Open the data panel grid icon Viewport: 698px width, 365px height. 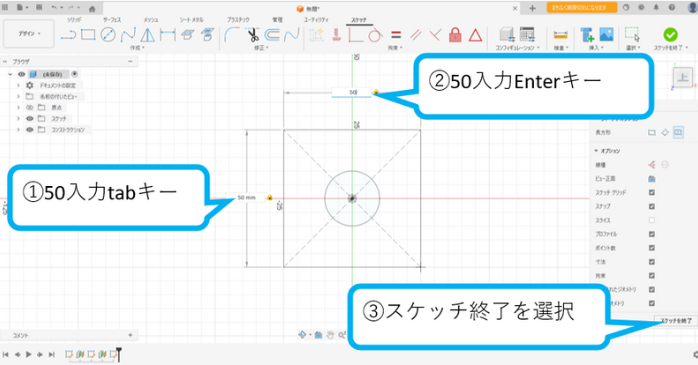[5, 8]
